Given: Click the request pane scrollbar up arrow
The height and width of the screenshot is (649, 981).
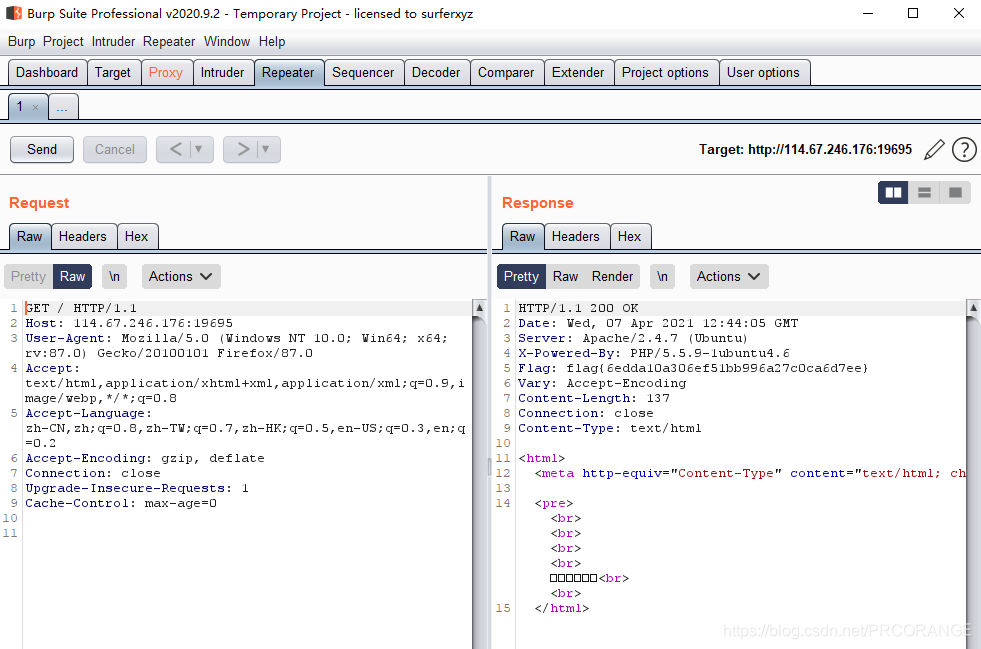Looking at the screenshot, I should click(x=479, y=307).
